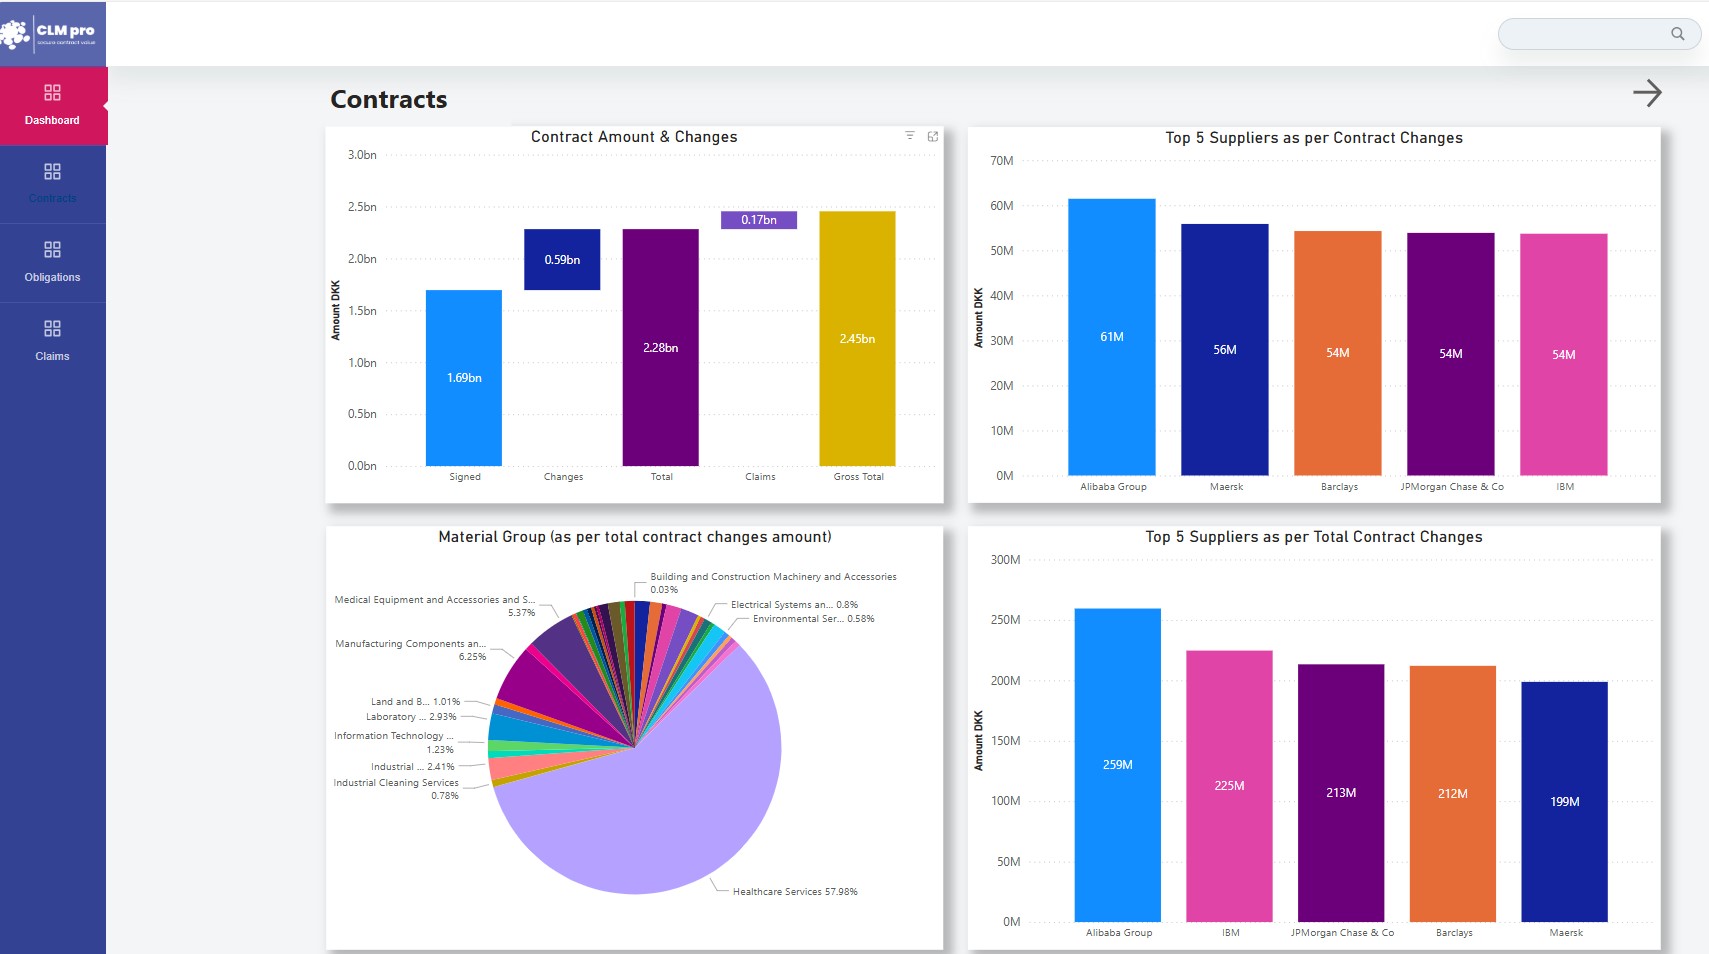Select the Maersk 56M bar
This screenshot has height=954, width=1709.
tap(1225, 350)
